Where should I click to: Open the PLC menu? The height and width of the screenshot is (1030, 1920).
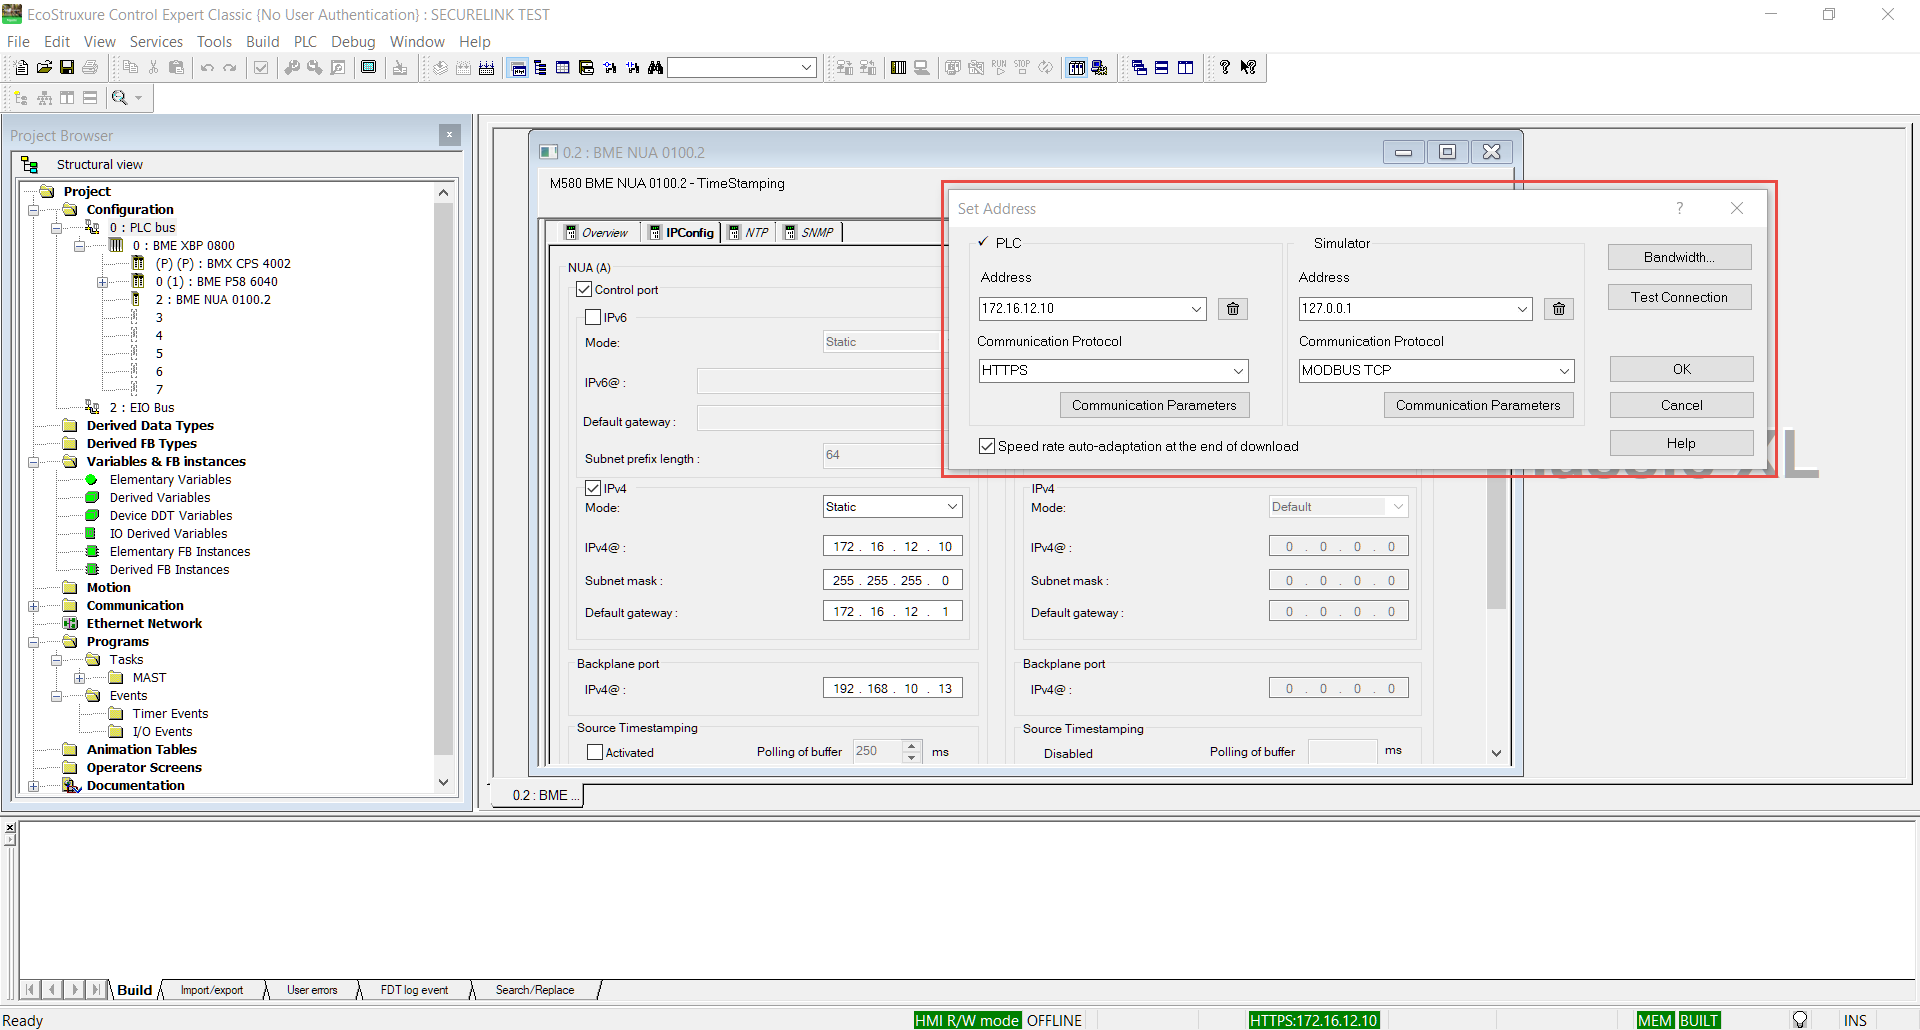coord(305,42)
